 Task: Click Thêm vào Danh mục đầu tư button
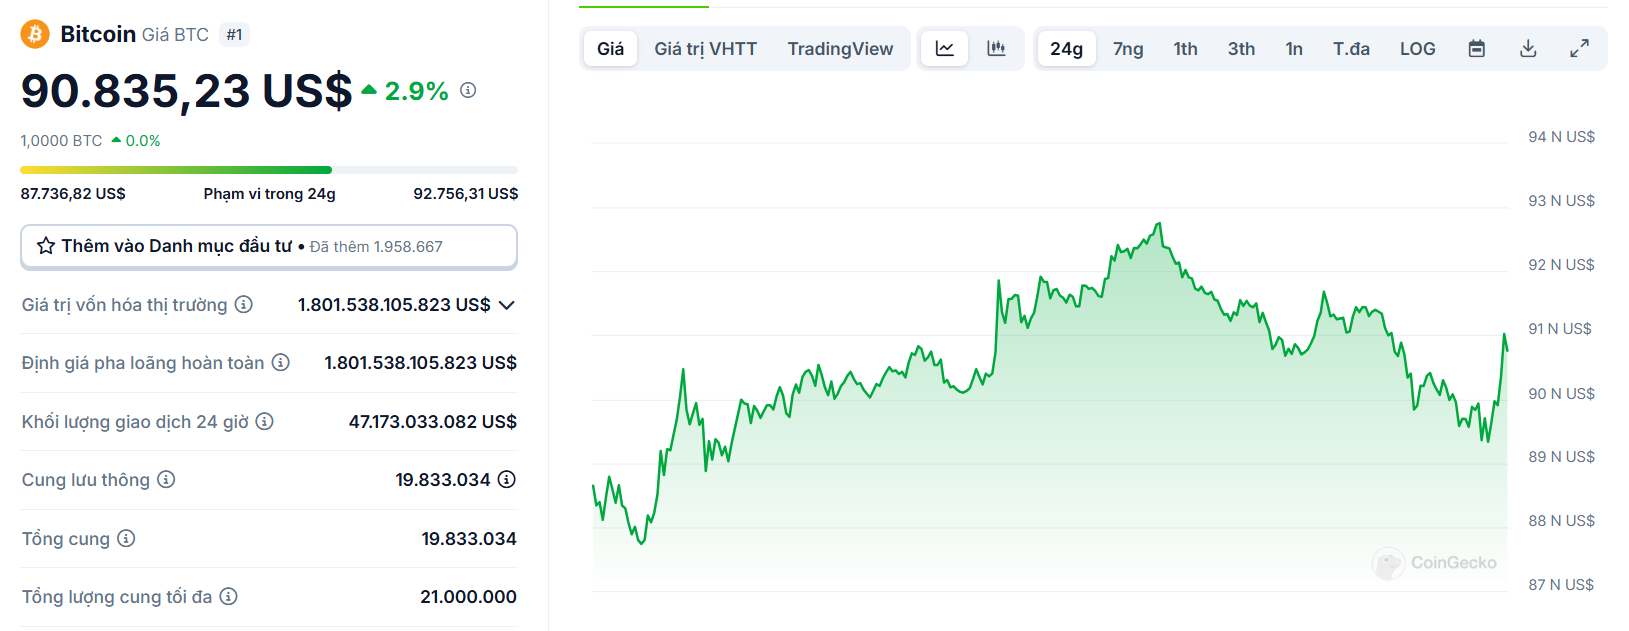[269, 246]
